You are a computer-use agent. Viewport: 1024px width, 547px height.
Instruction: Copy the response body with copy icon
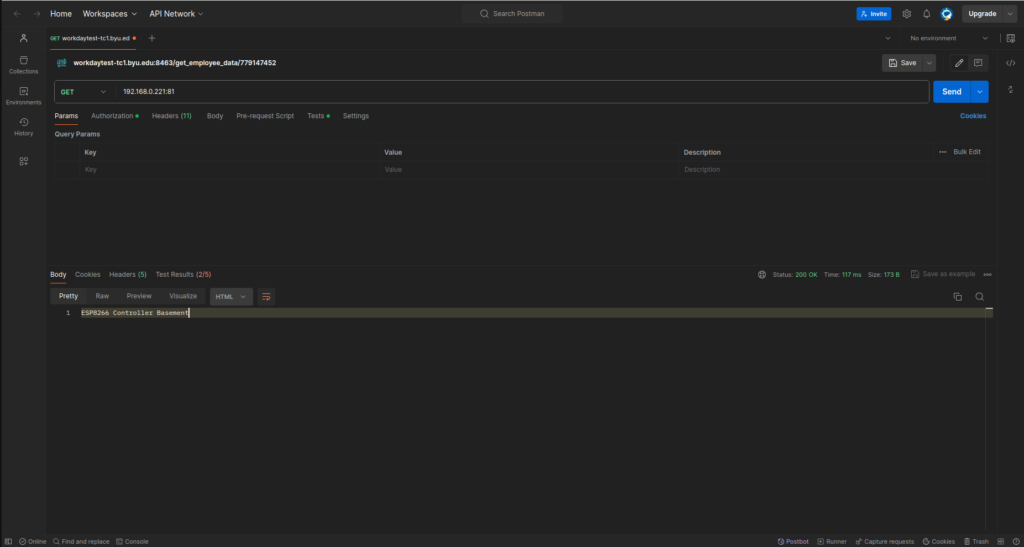pyautogui.click(x=957, y=296)
